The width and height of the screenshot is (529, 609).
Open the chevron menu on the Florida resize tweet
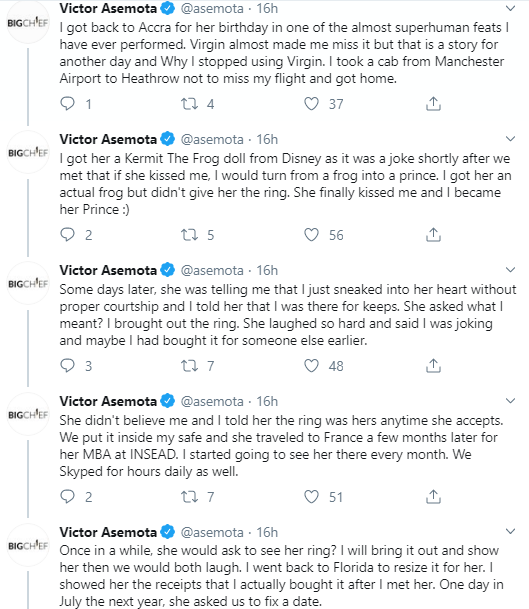pos(510,531)
